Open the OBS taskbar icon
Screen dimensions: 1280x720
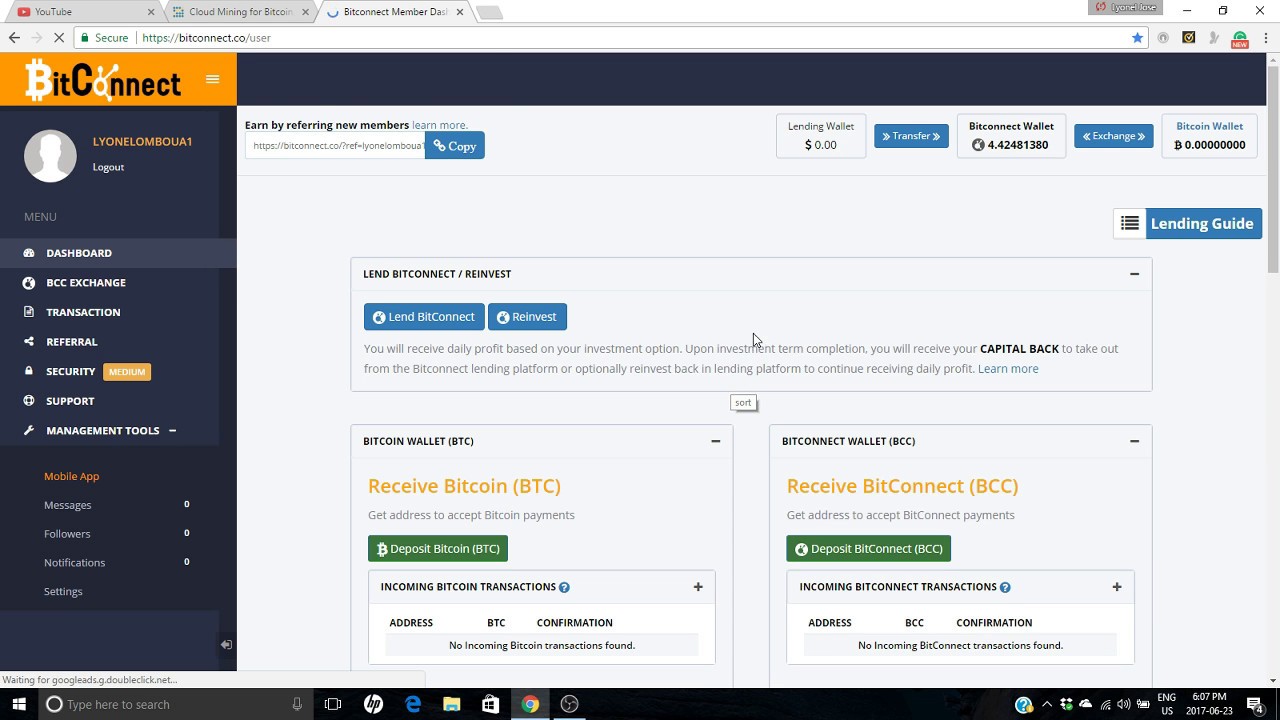point(569,704)
